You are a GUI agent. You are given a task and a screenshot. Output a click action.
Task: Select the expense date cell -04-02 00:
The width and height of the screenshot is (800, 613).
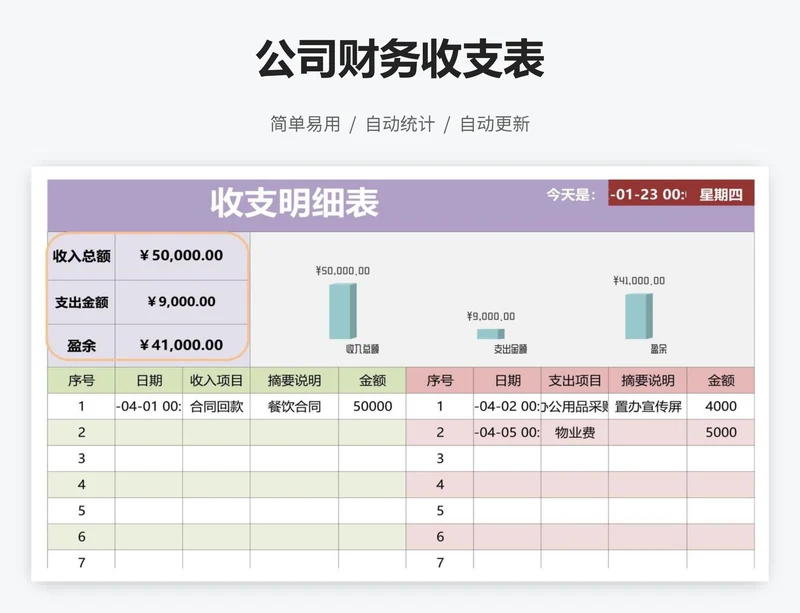tap(508, 406)
